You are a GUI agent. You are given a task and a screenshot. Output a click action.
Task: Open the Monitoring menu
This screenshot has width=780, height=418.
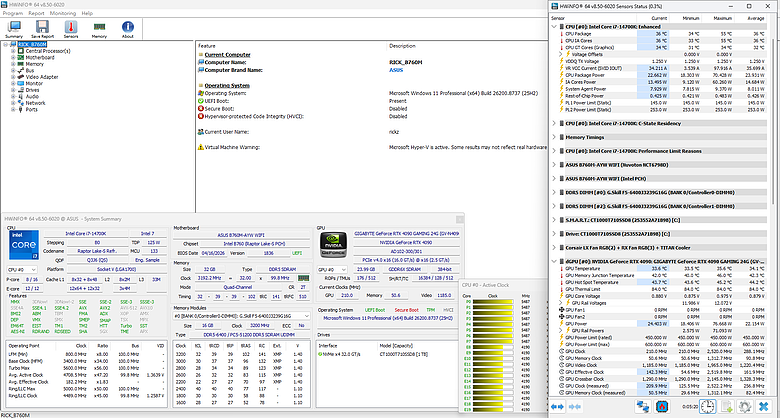click(63, 13)
